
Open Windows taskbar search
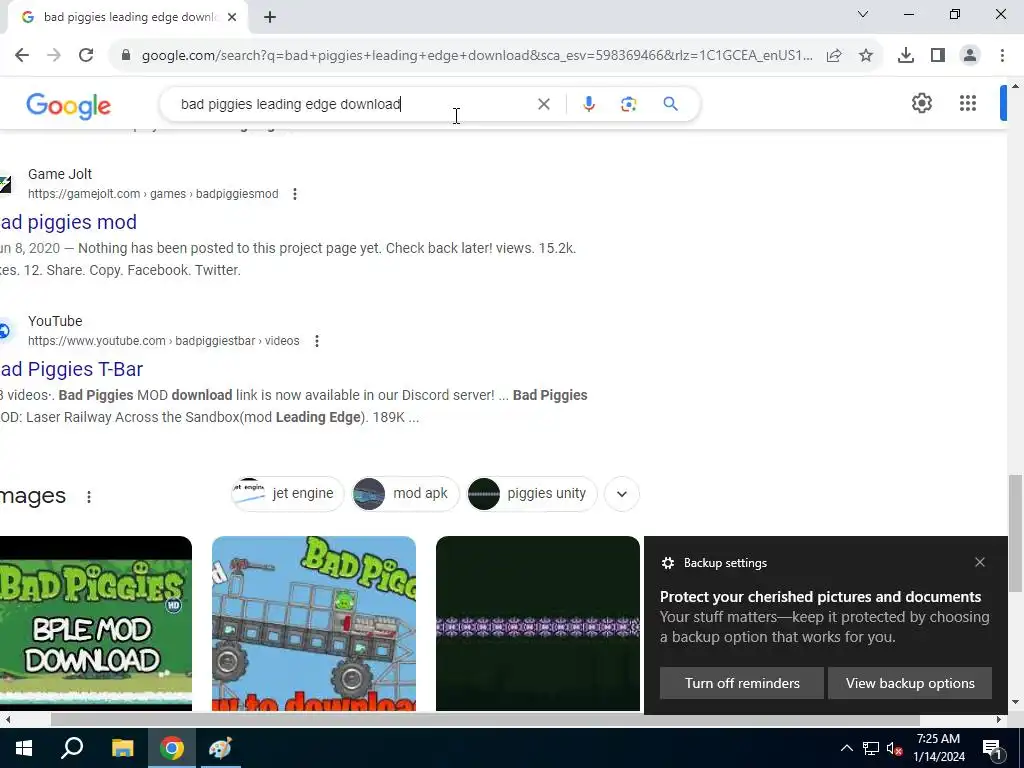click(72, 748)
